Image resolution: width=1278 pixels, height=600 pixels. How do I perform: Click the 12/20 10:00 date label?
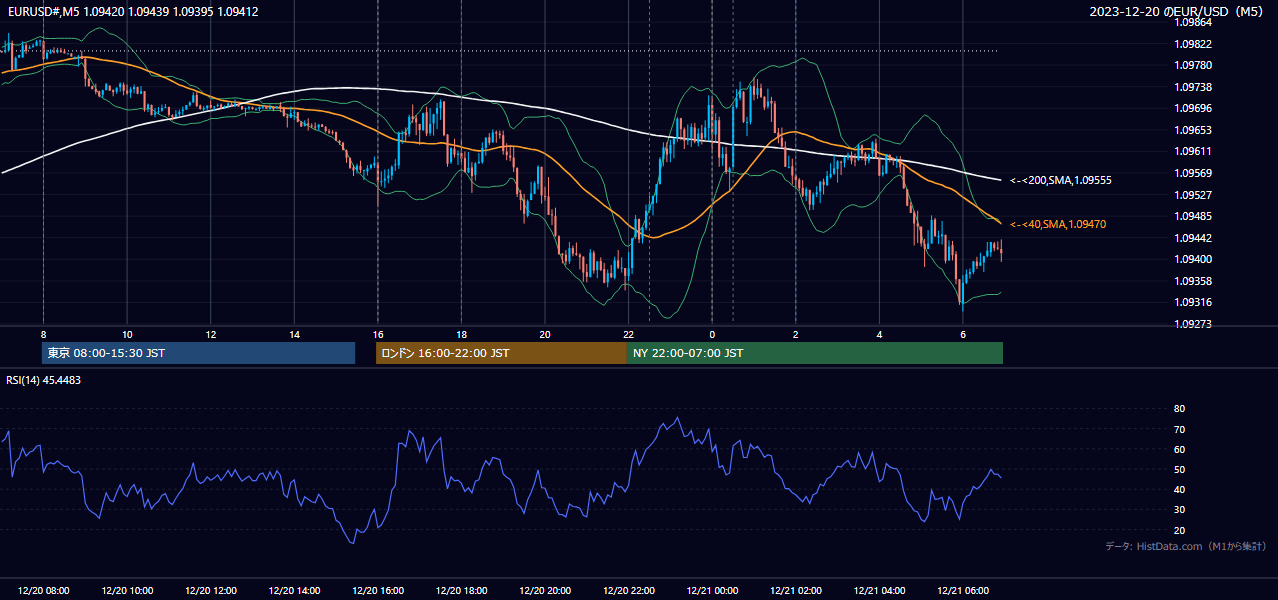127,591
